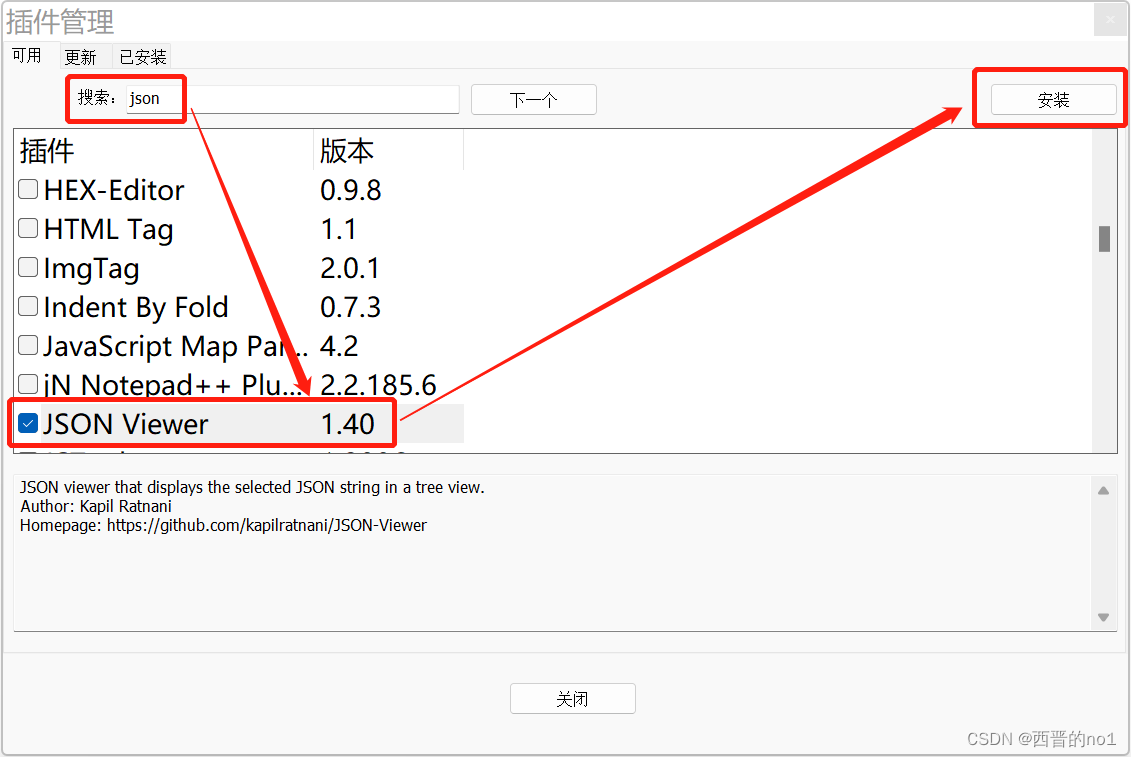1131x757 pixels.
Task: Check the jN Notepad++ Plugin checkbox
Action: 28,384
